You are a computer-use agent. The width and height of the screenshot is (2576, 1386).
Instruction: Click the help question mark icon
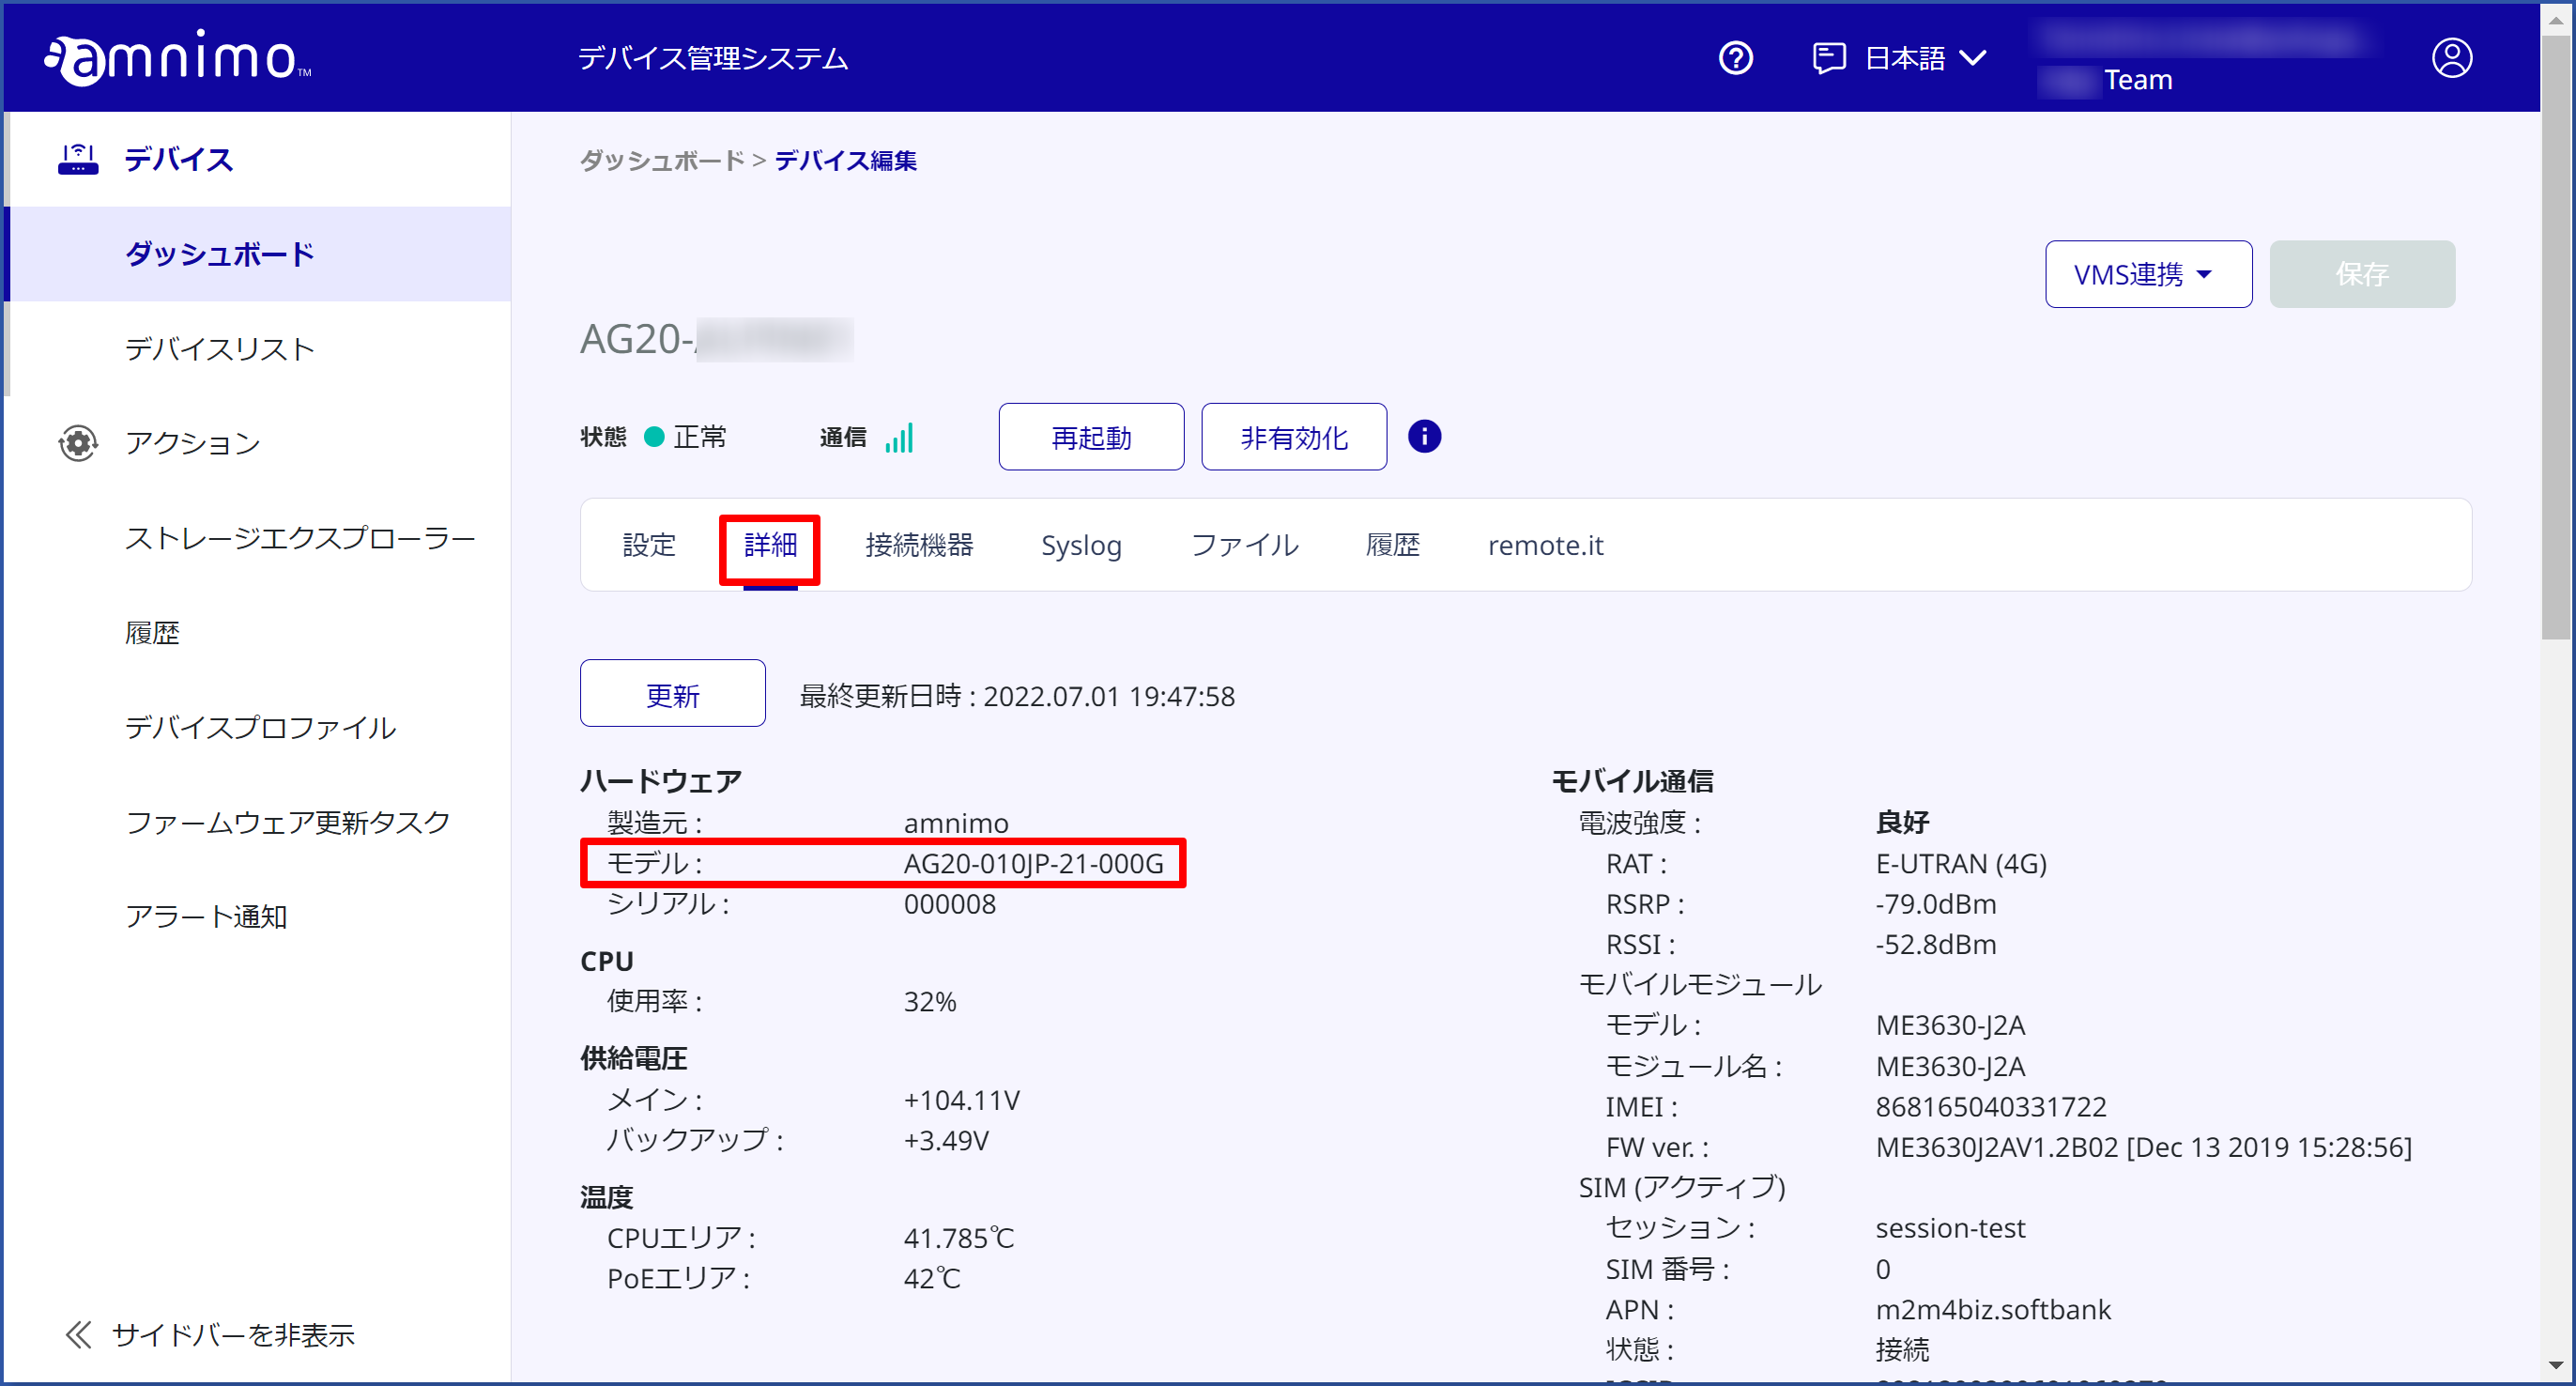[1735, 58]
